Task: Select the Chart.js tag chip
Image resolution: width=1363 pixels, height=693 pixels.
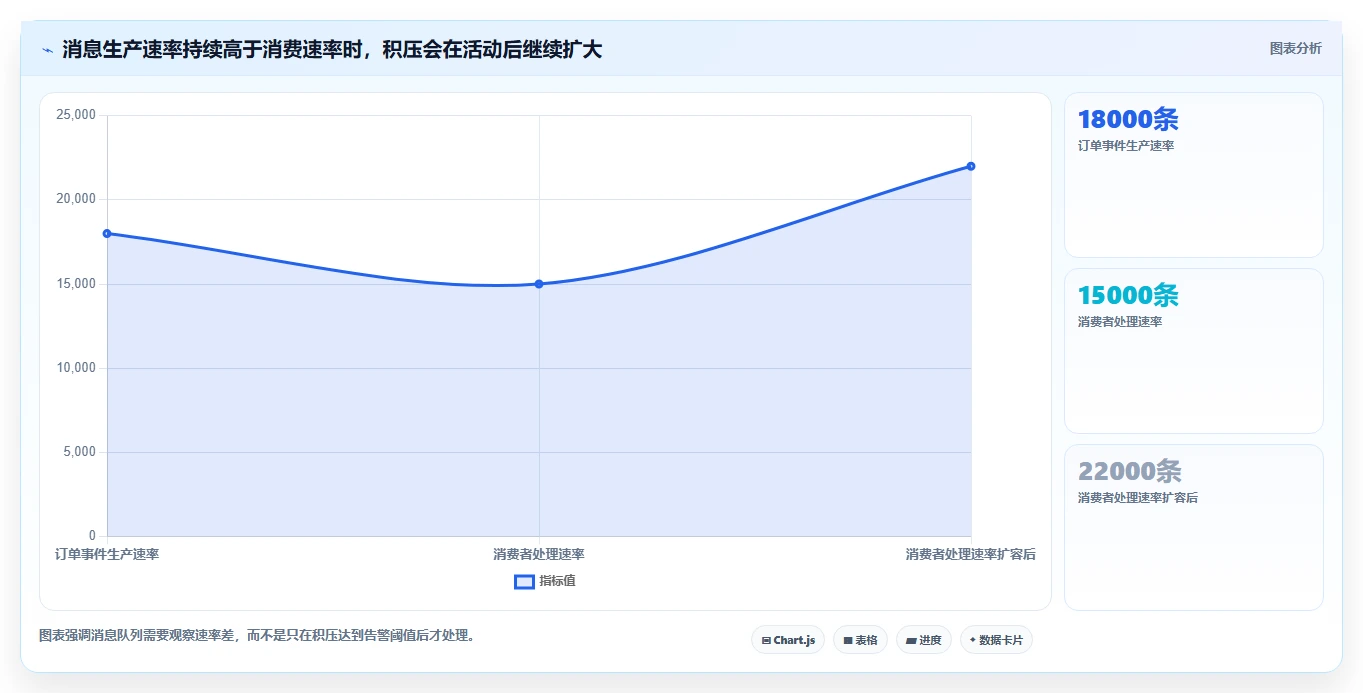Action: coord(788,640)
